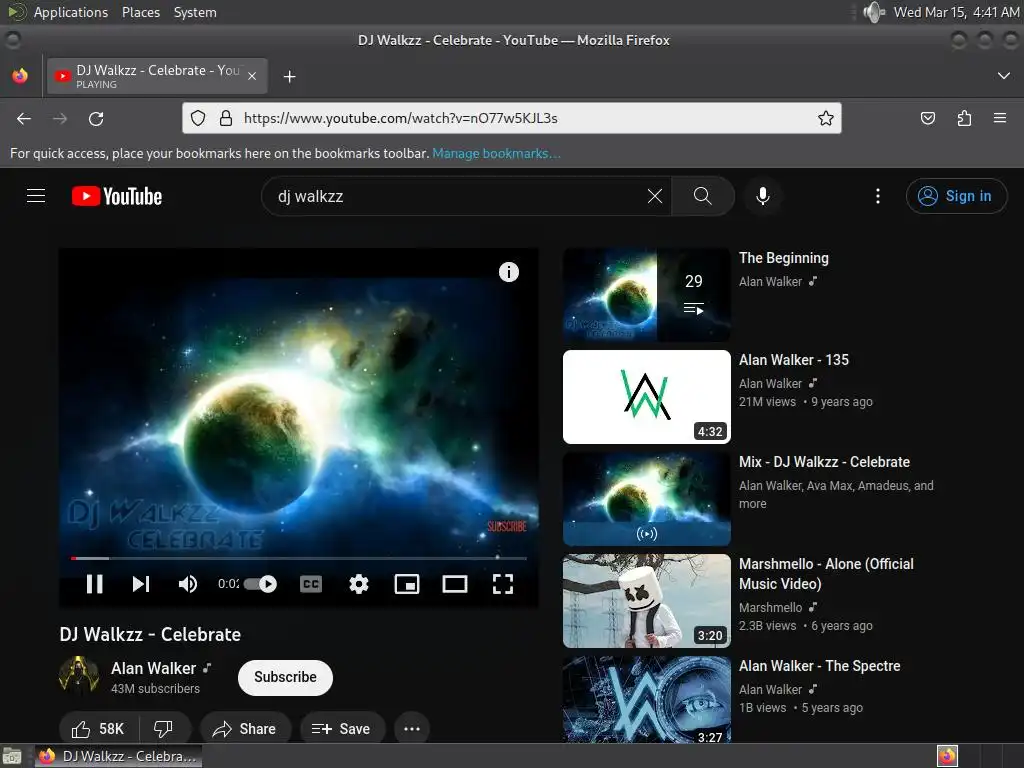Dislike the video thumbs down
The height and width of the screenshot is (768, 1024).
click(163, 729)
